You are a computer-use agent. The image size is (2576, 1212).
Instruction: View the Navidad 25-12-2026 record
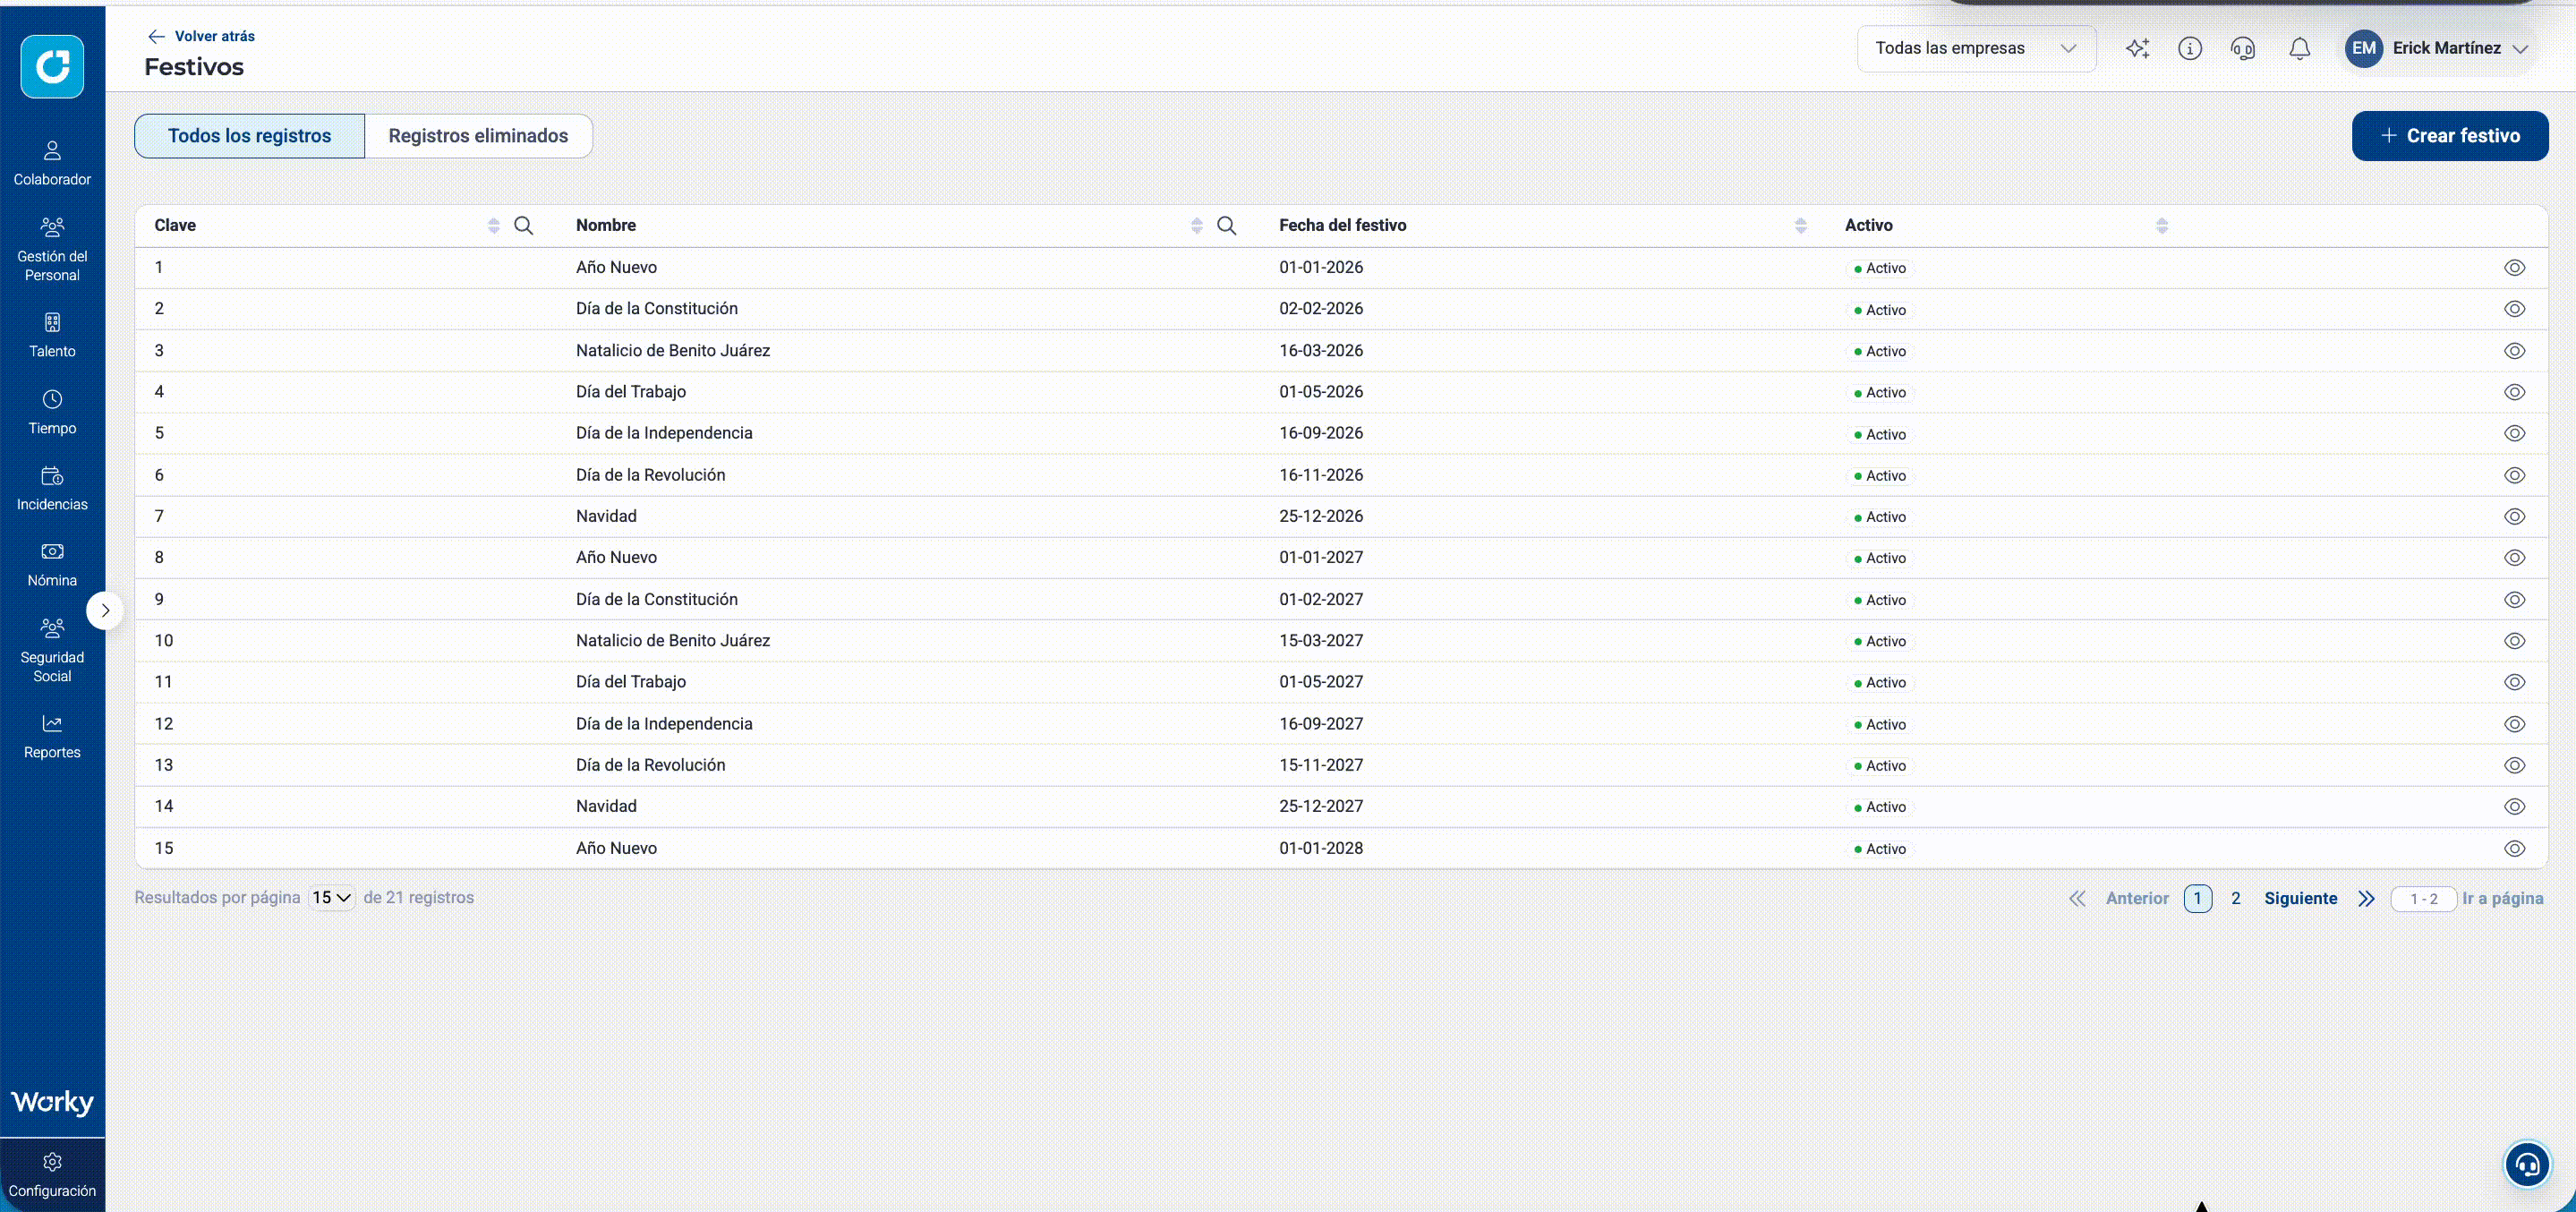point(2514,517)
